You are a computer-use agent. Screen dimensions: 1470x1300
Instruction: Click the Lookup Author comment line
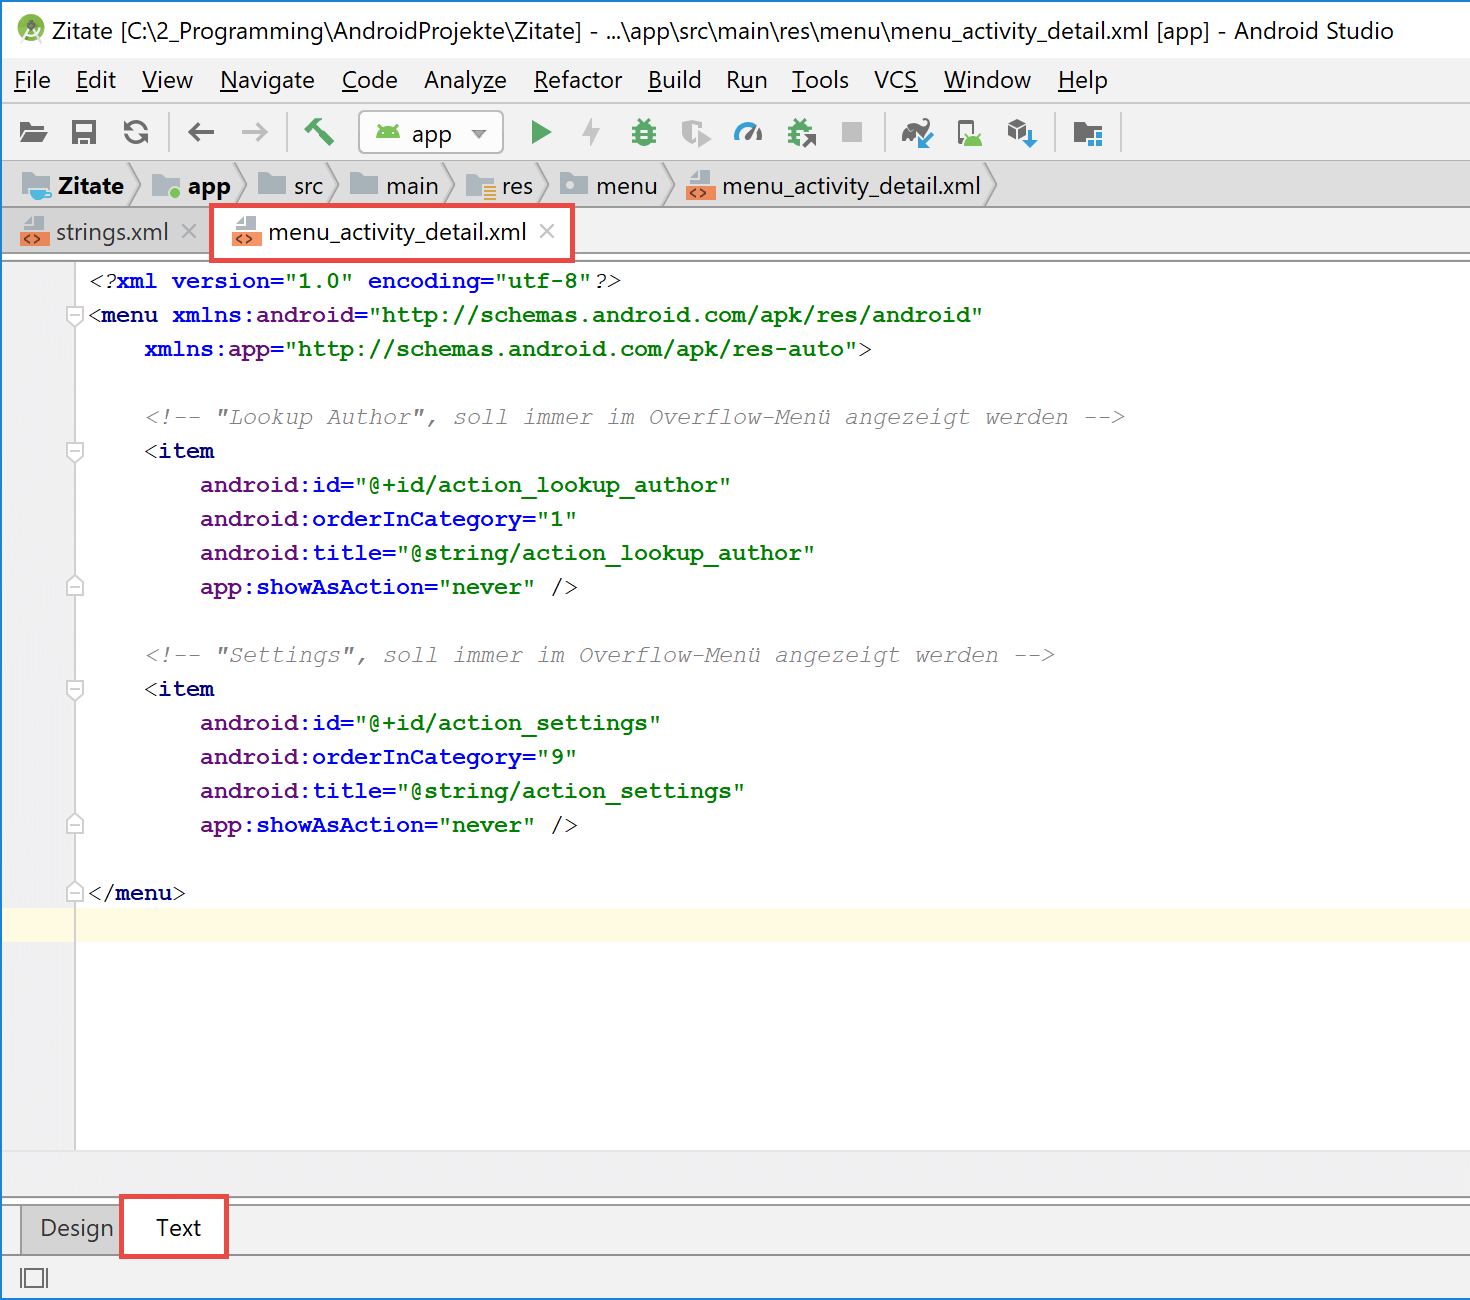pos(635,417)
